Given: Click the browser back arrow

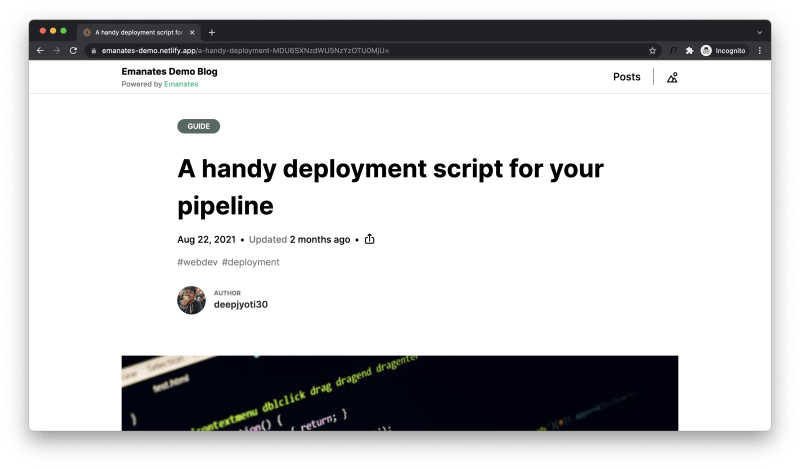Looking at the screenshot, I should [40, 51].
